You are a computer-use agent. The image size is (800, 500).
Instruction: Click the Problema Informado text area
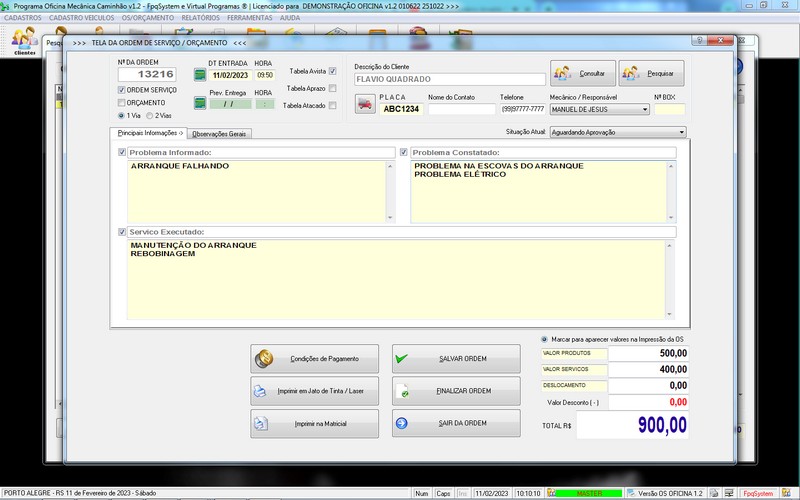pyautogui.click(x=257, y=191)
